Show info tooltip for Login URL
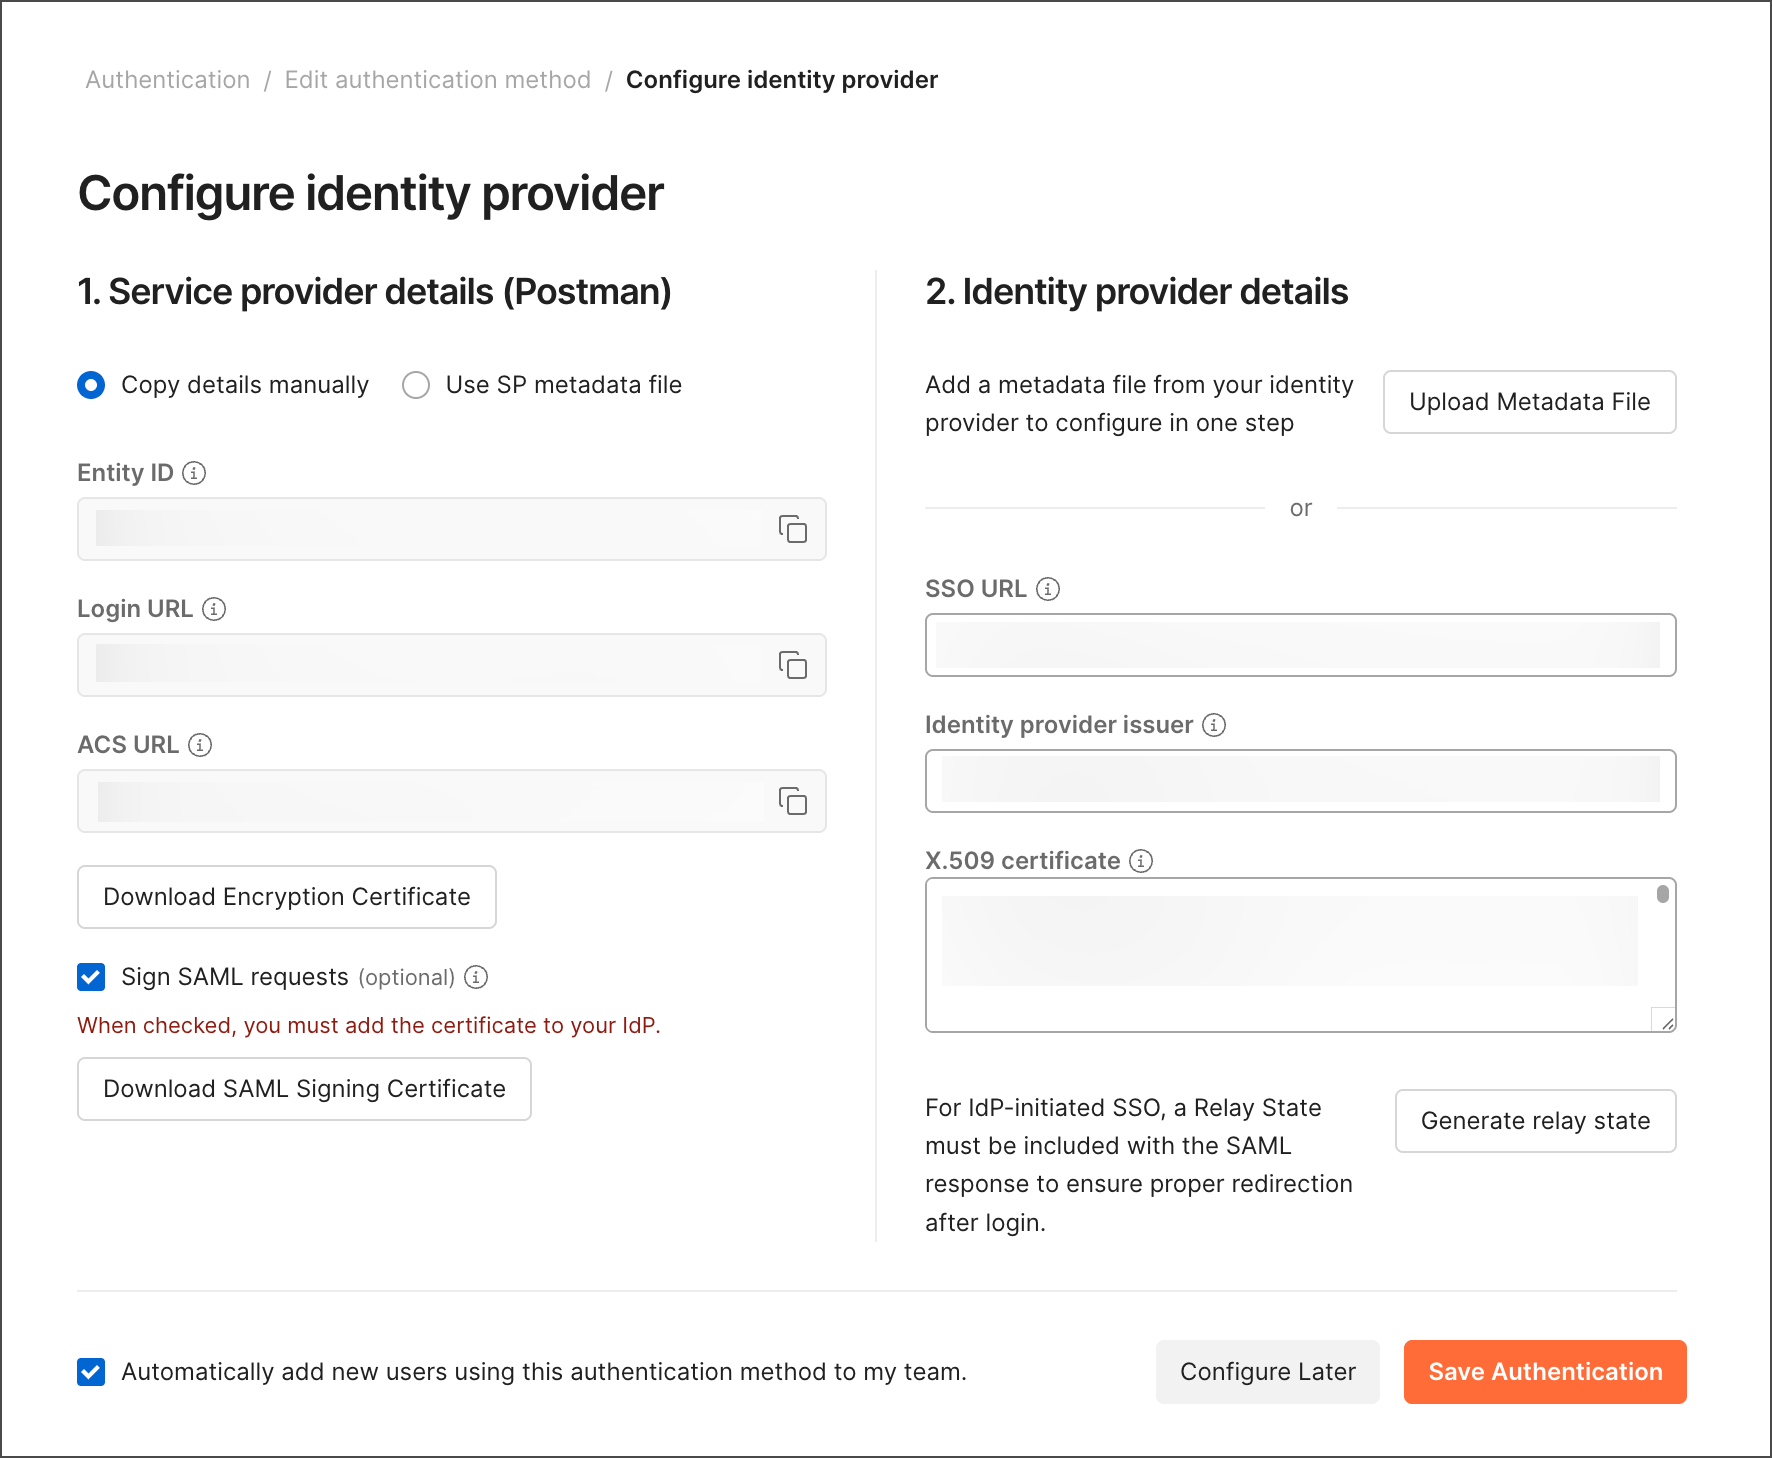The image size is (1772, 1458). coord(214,609)
